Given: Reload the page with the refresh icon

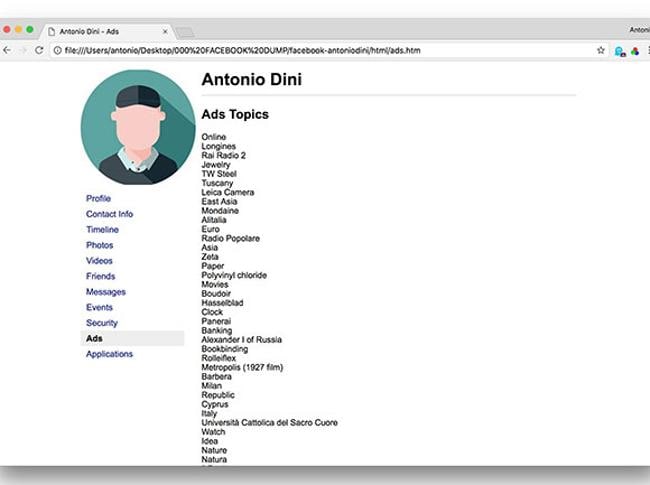Looking at the screenshot, I should pyautogui.click(x=39, y=50).
